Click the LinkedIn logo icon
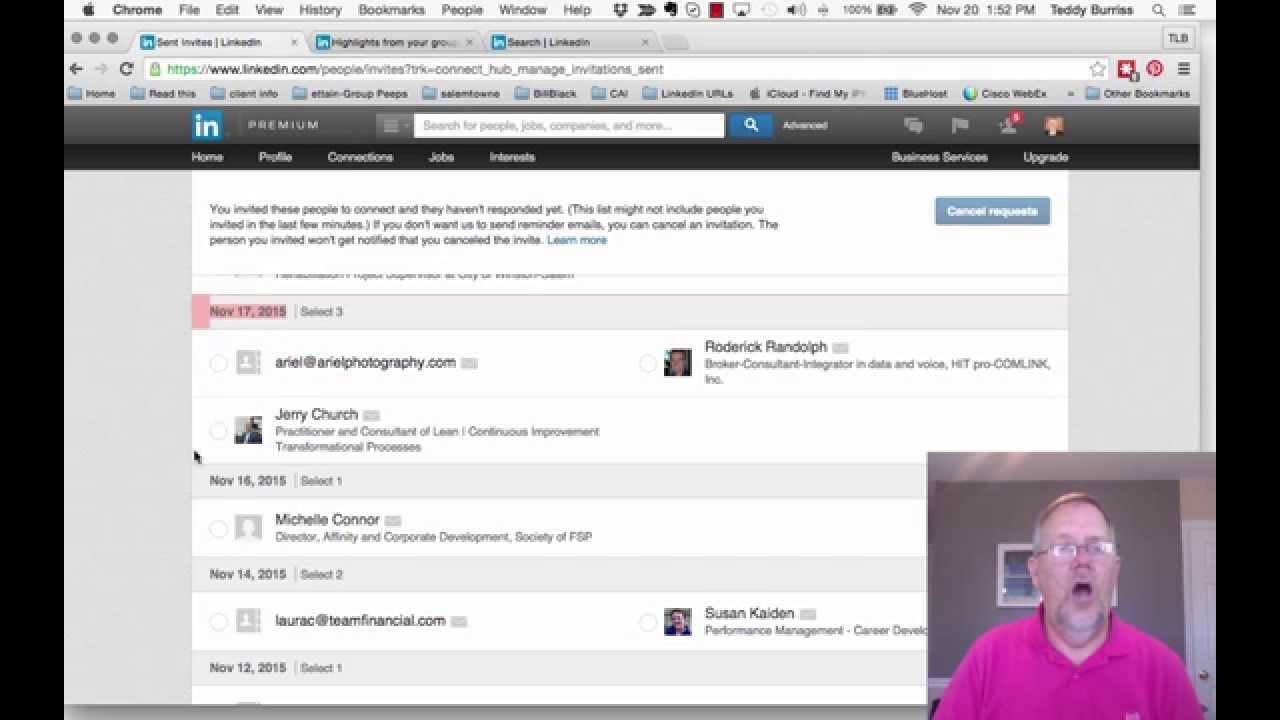Viewport: 1280px width, 720px height. 207,126
